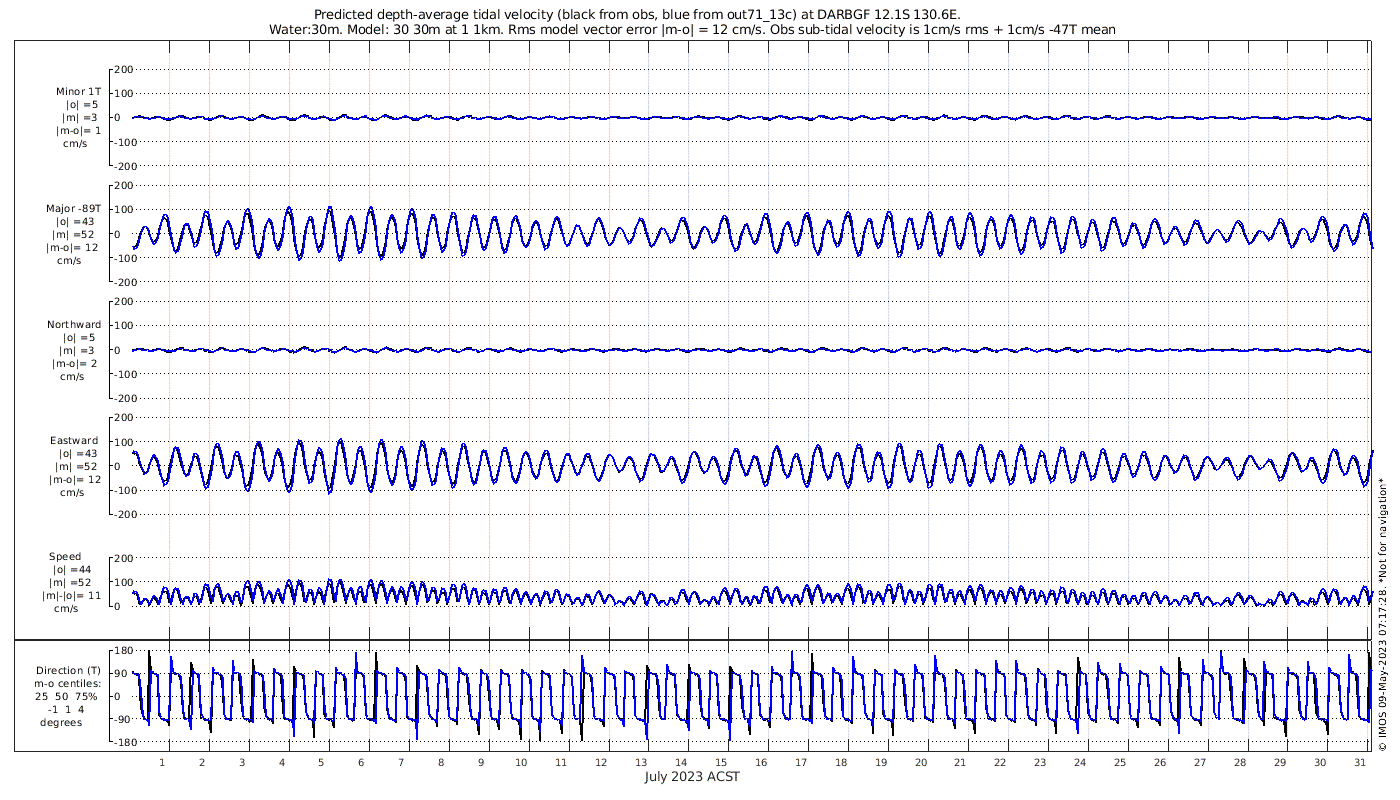Click the -200 tick of the Eastward axis
The image size is (1400, 800).
point(121,514)
